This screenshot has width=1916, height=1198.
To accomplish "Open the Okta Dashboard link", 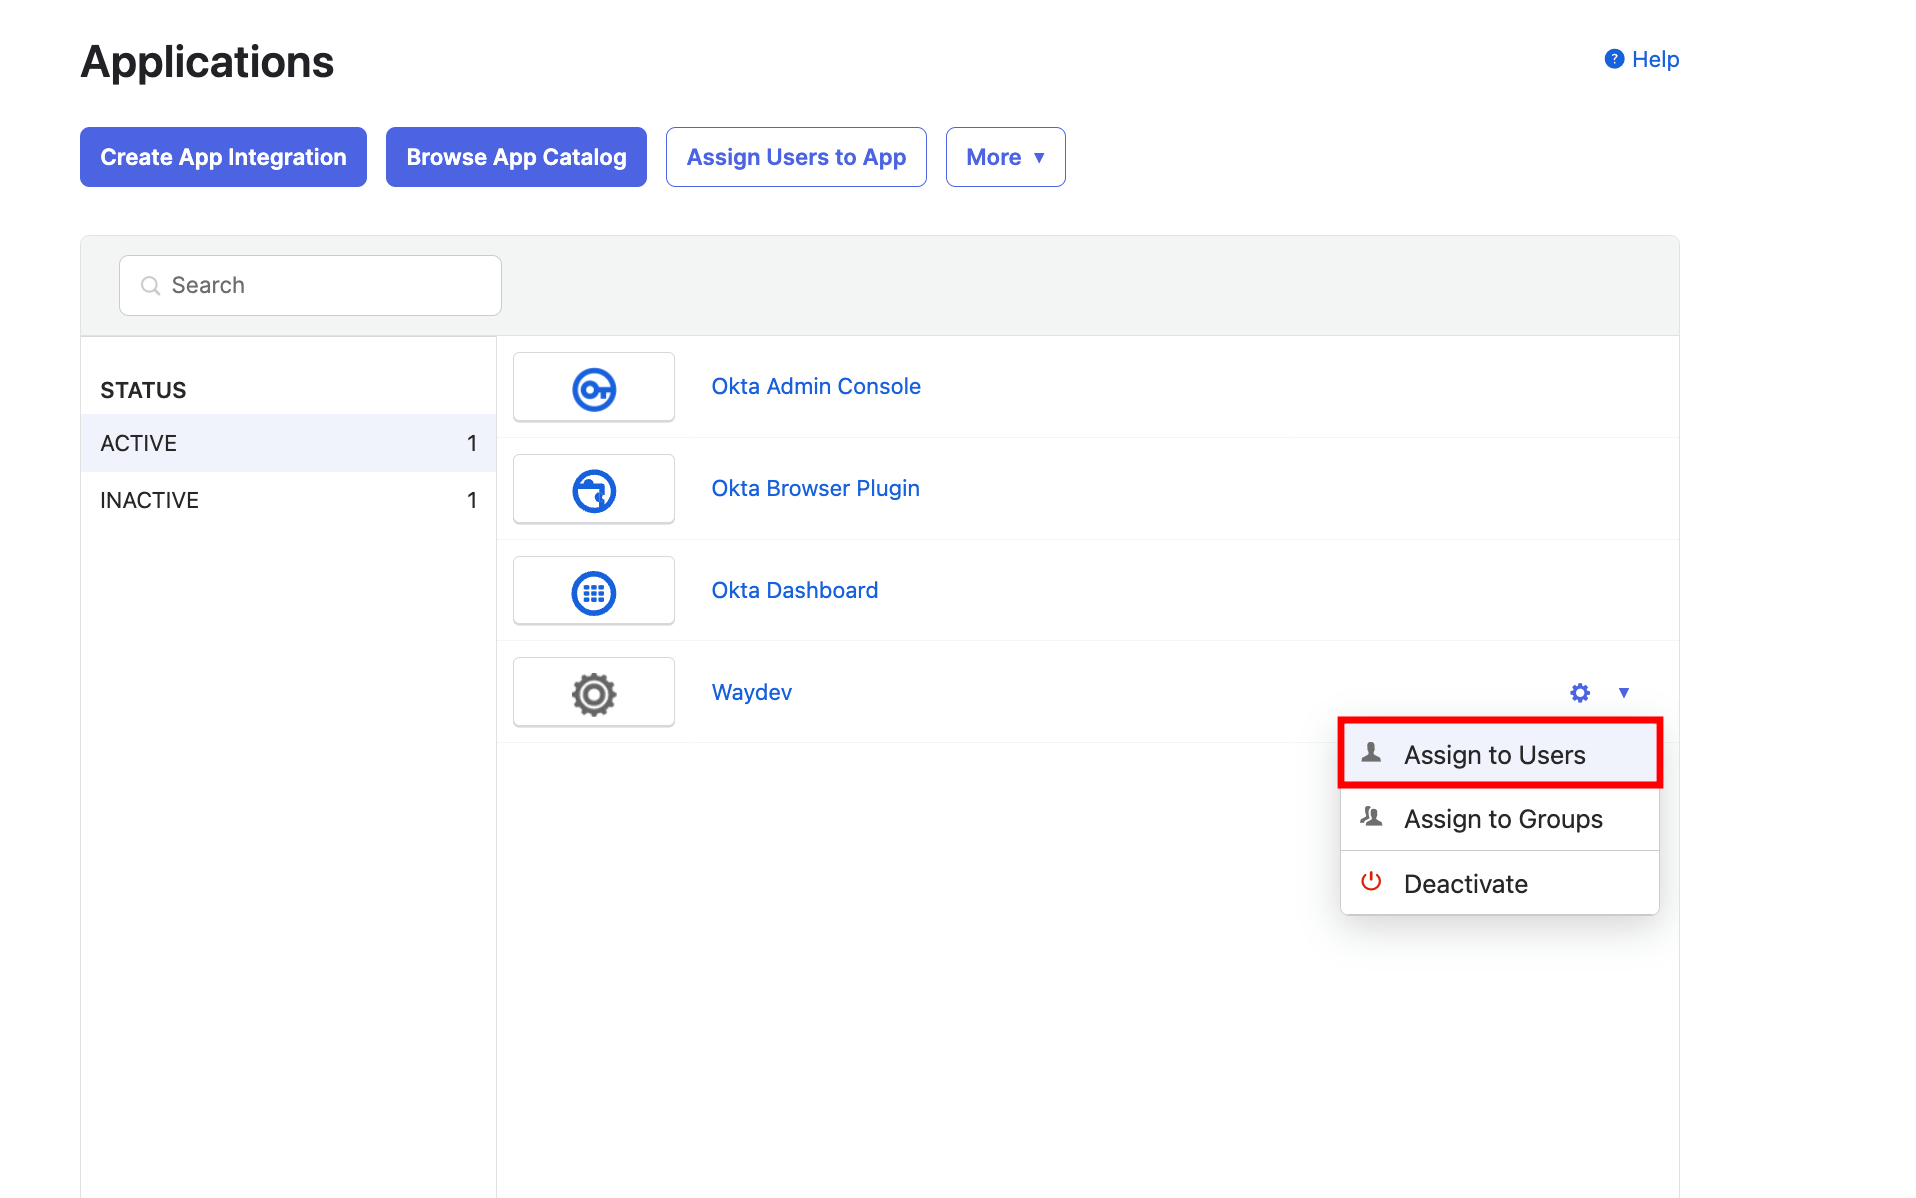I will click(795, 590).
